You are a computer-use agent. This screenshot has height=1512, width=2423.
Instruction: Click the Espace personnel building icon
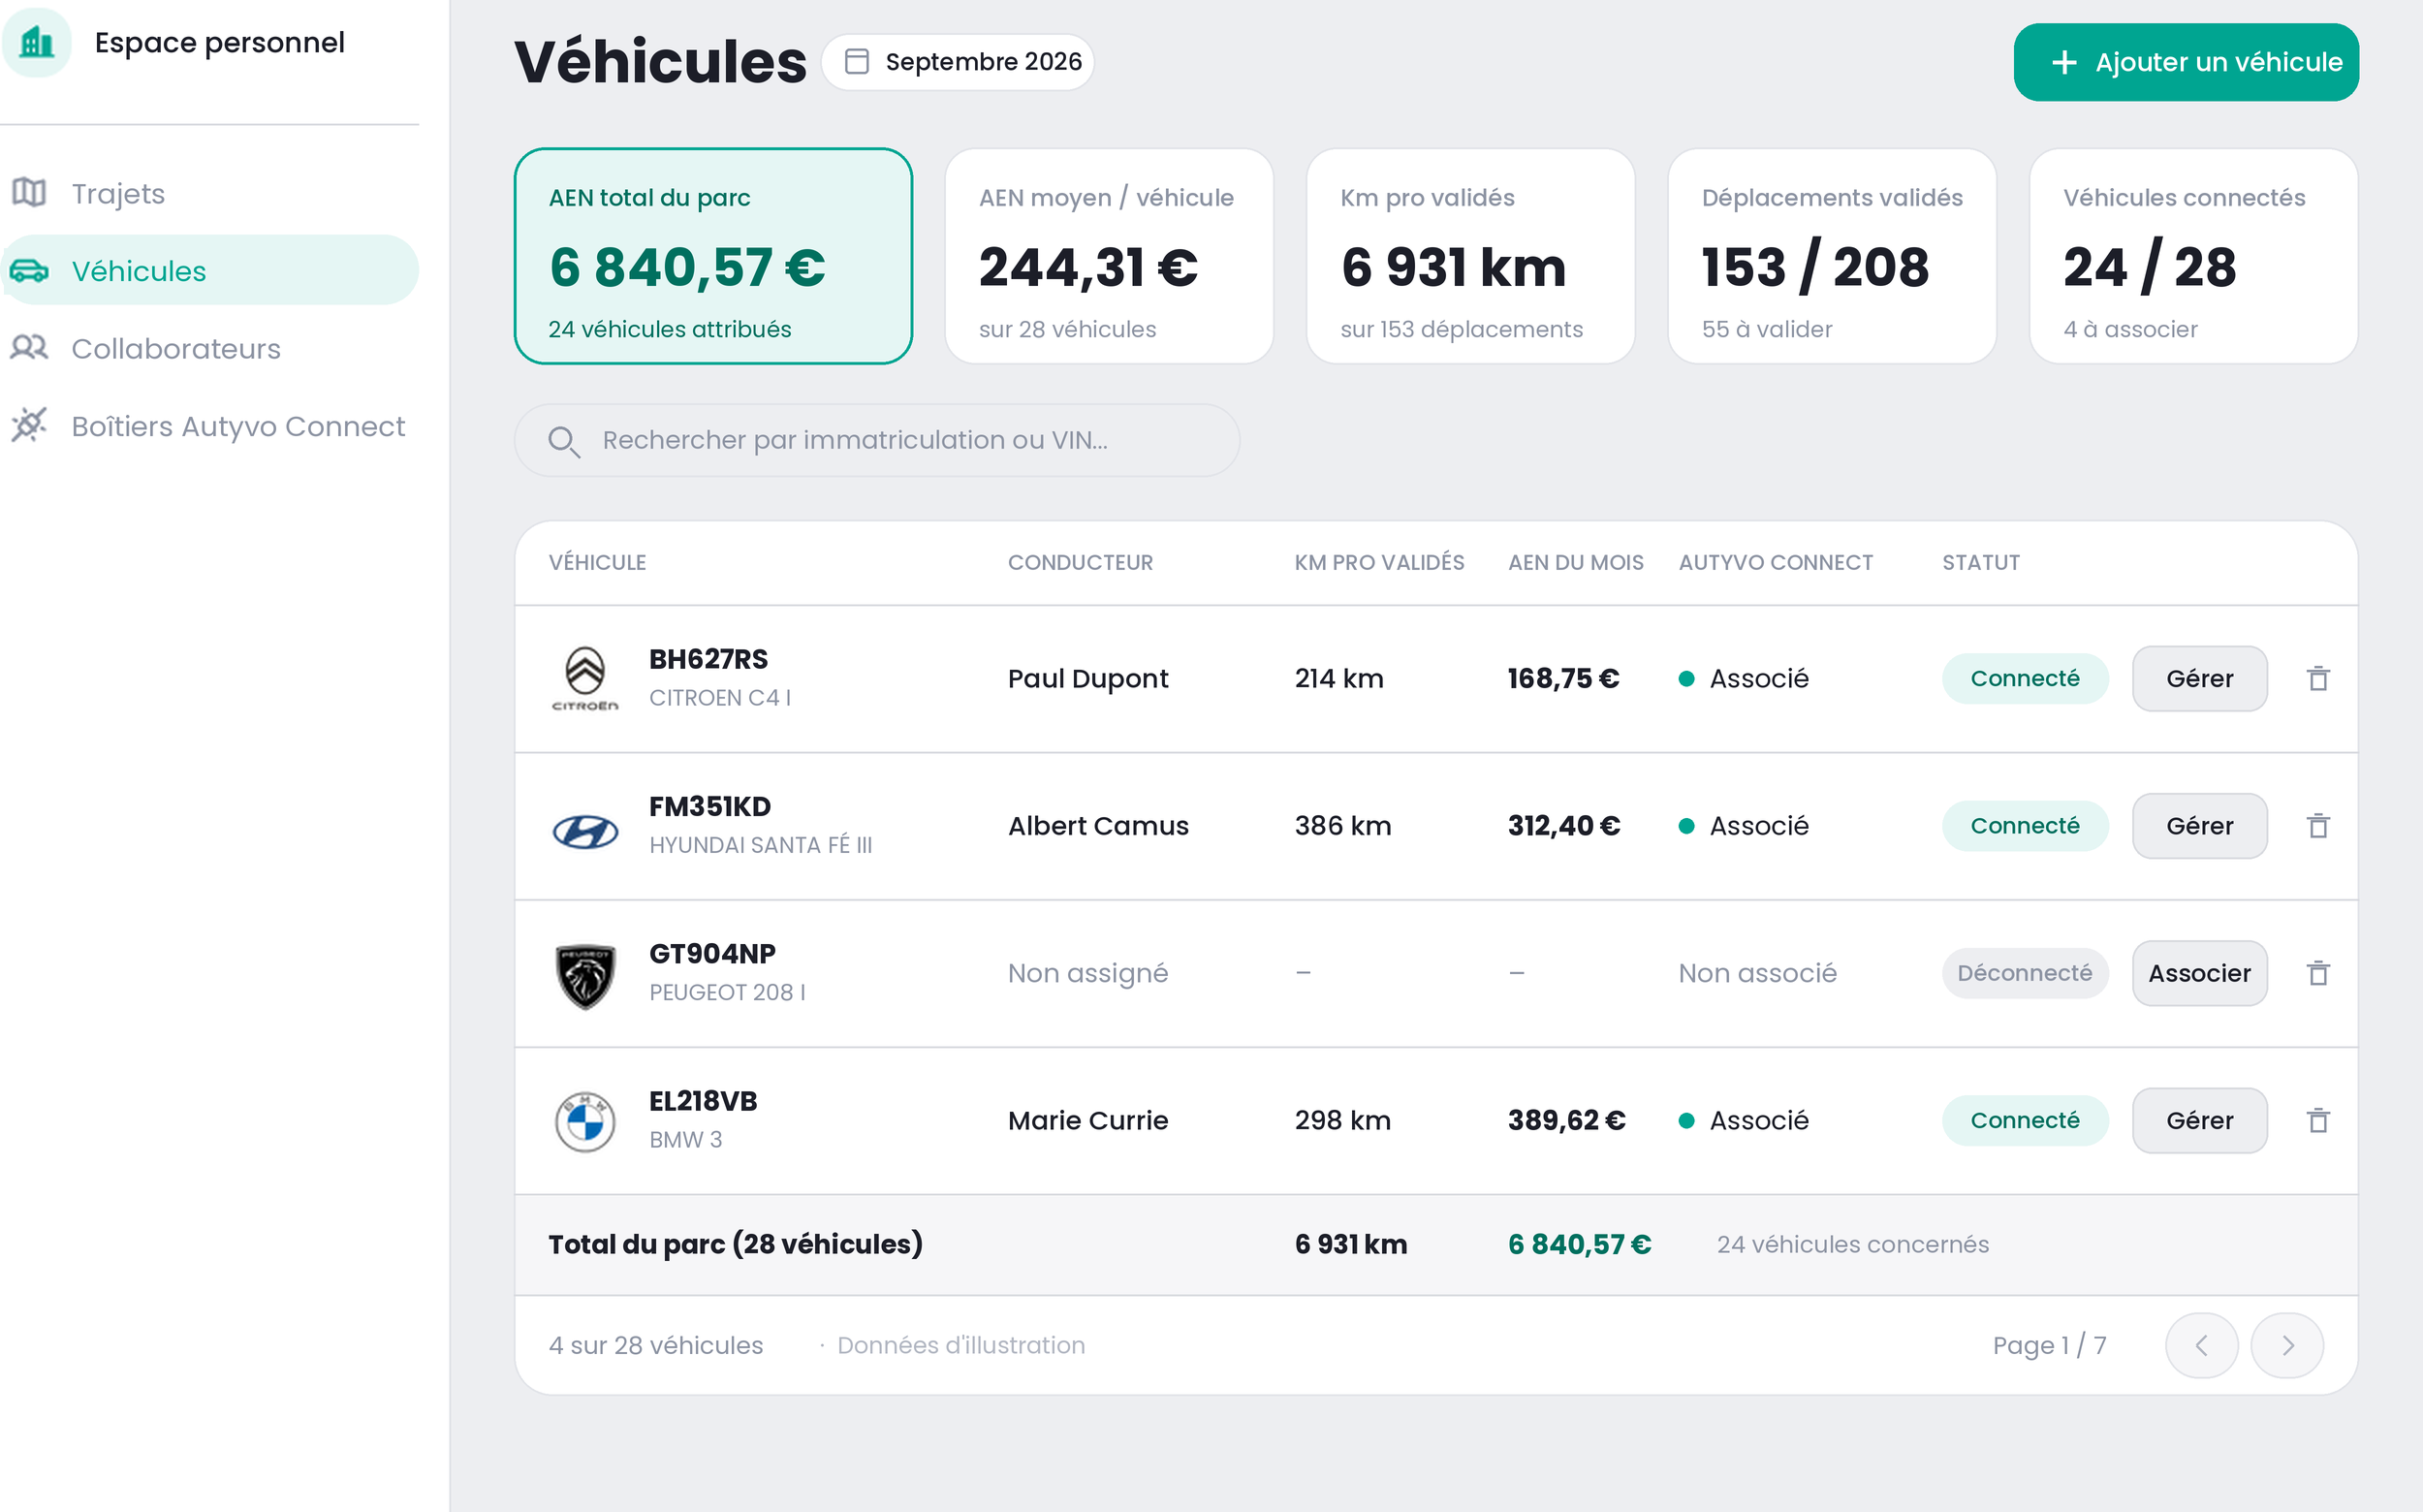tap(37, 42)
